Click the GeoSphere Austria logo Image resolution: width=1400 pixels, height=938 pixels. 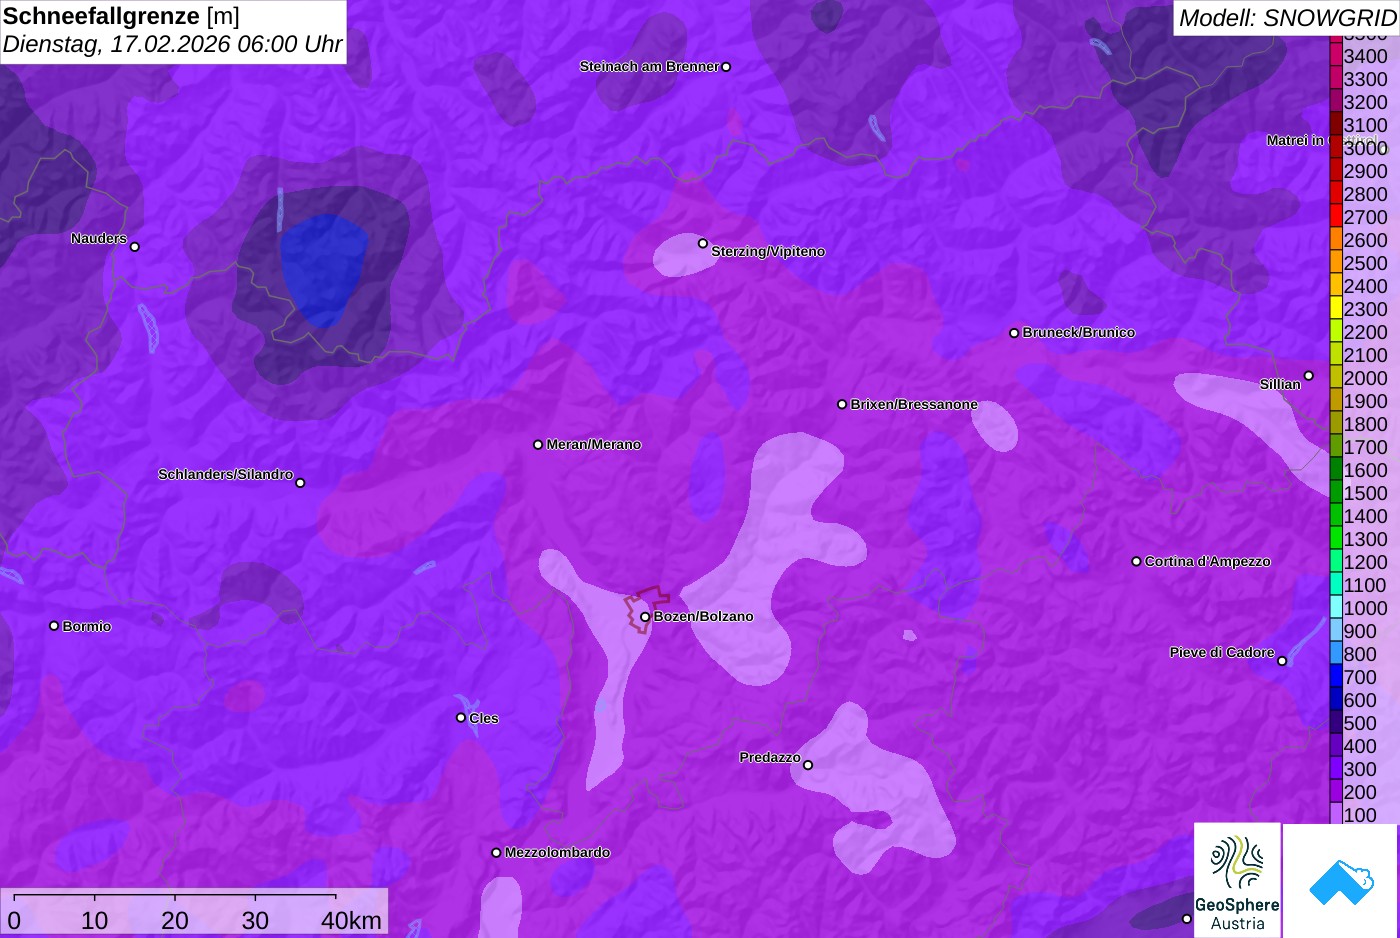(x=1237, y=880)
